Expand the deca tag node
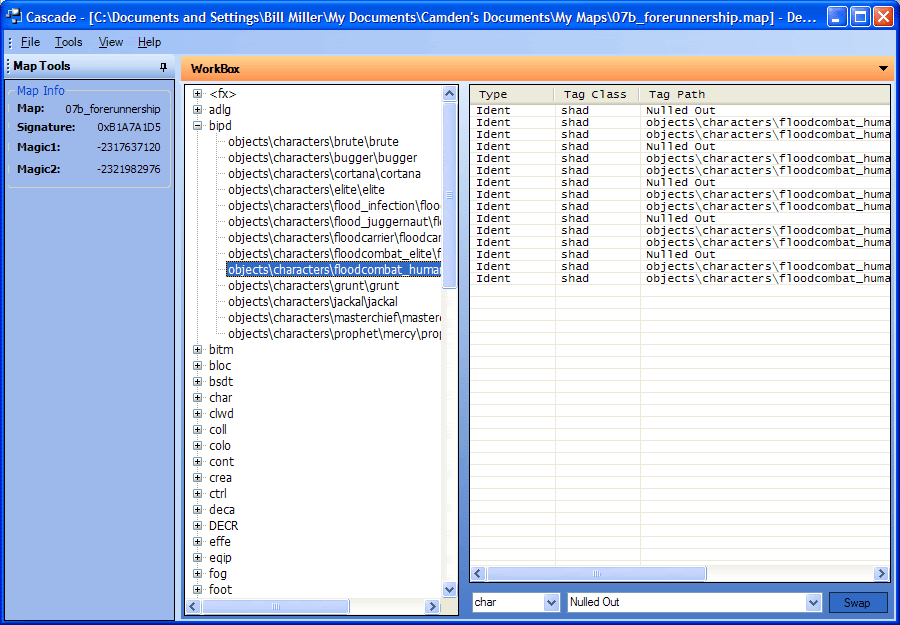Image resolution: width=900 pixels, height=625 pixels. tap(197, 510)
